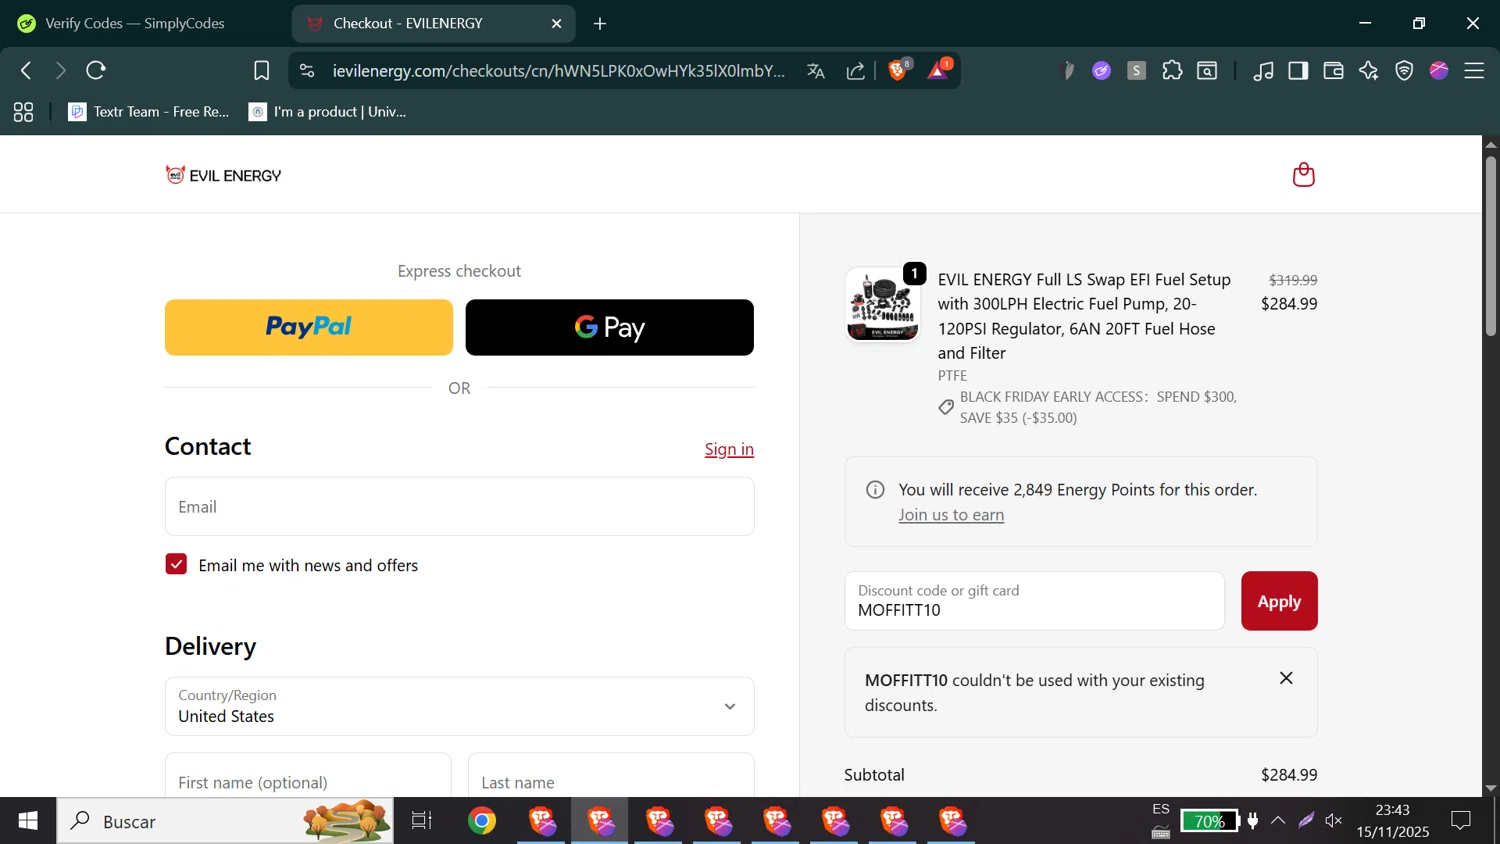The width and height of the screenshot is (1500, 844).
Task: Pay with Google Pay button
Action: point(610,327)
